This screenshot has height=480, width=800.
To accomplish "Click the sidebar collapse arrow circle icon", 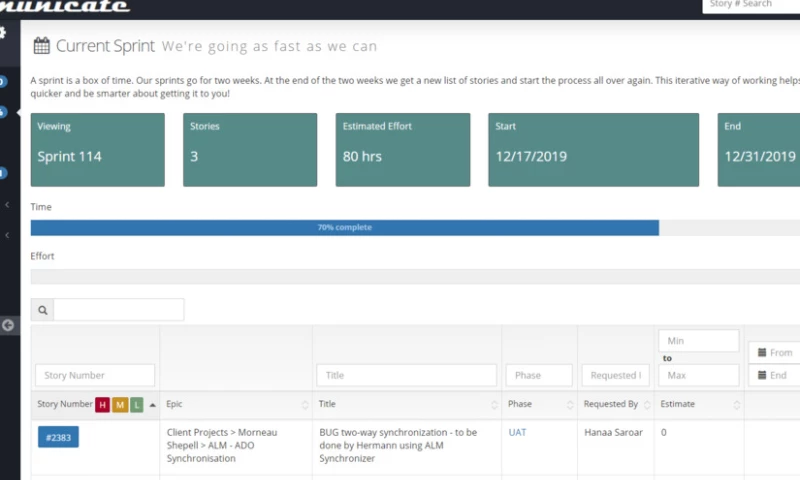I will [8, 325].
